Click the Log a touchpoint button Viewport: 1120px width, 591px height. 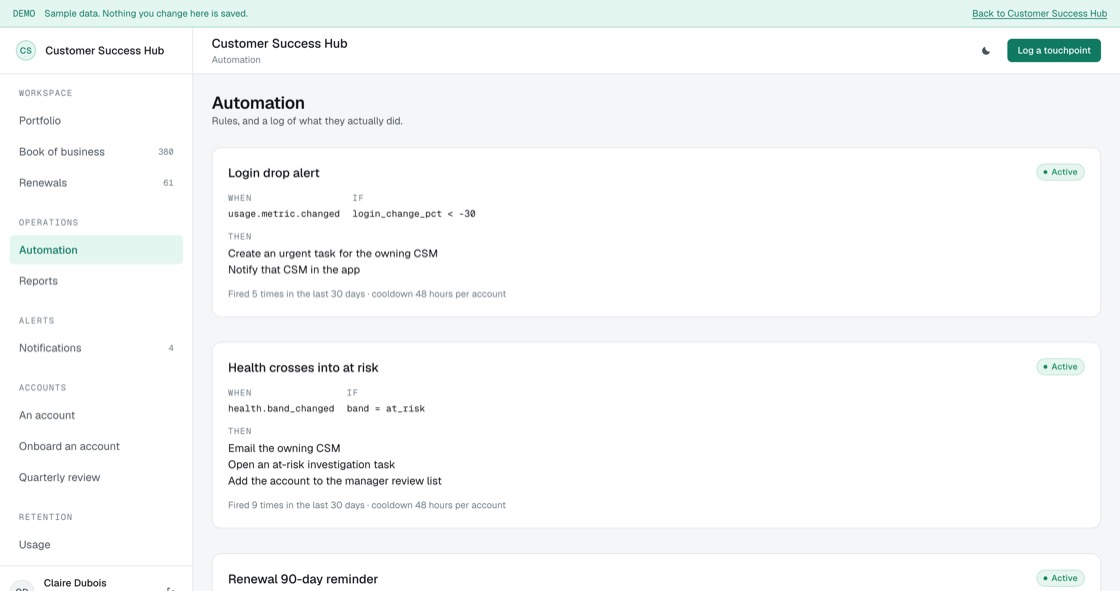point(1054,51)
